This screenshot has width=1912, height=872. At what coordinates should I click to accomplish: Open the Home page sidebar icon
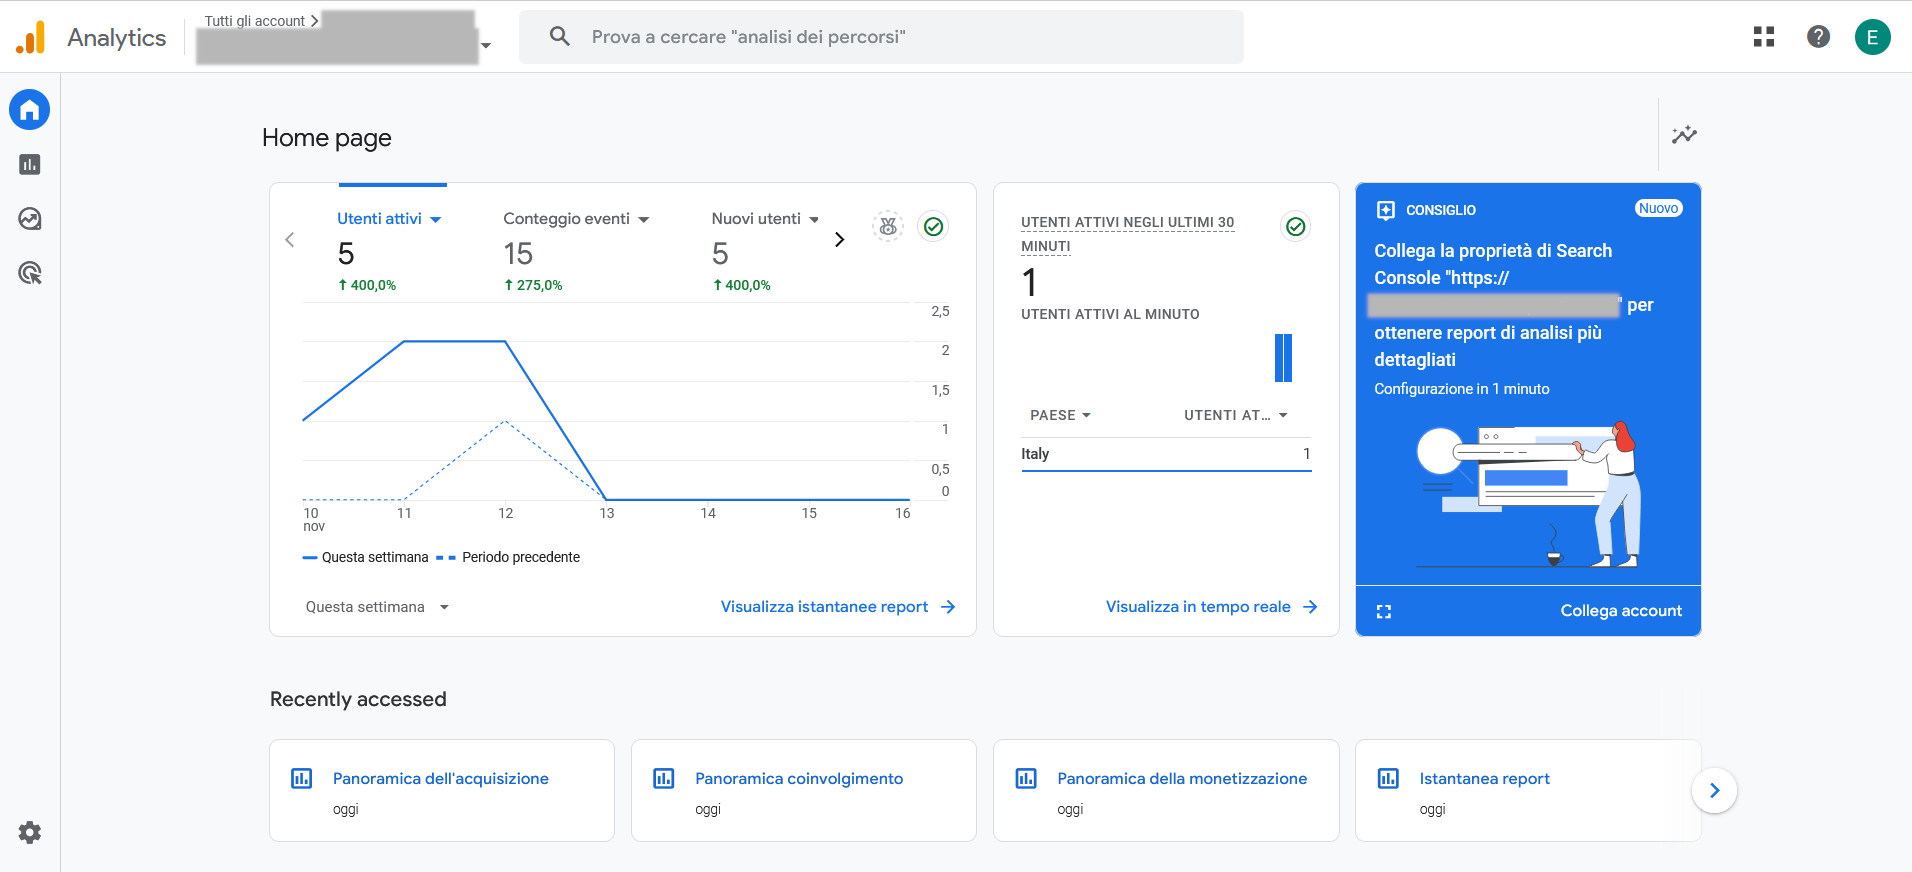point(30,110)
